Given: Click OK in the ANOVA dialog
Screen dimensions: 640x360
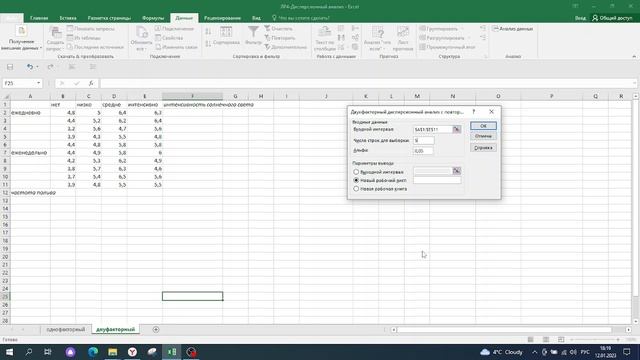Looking at the screenshot, I should pyautogui.click(x=483, y=126).
